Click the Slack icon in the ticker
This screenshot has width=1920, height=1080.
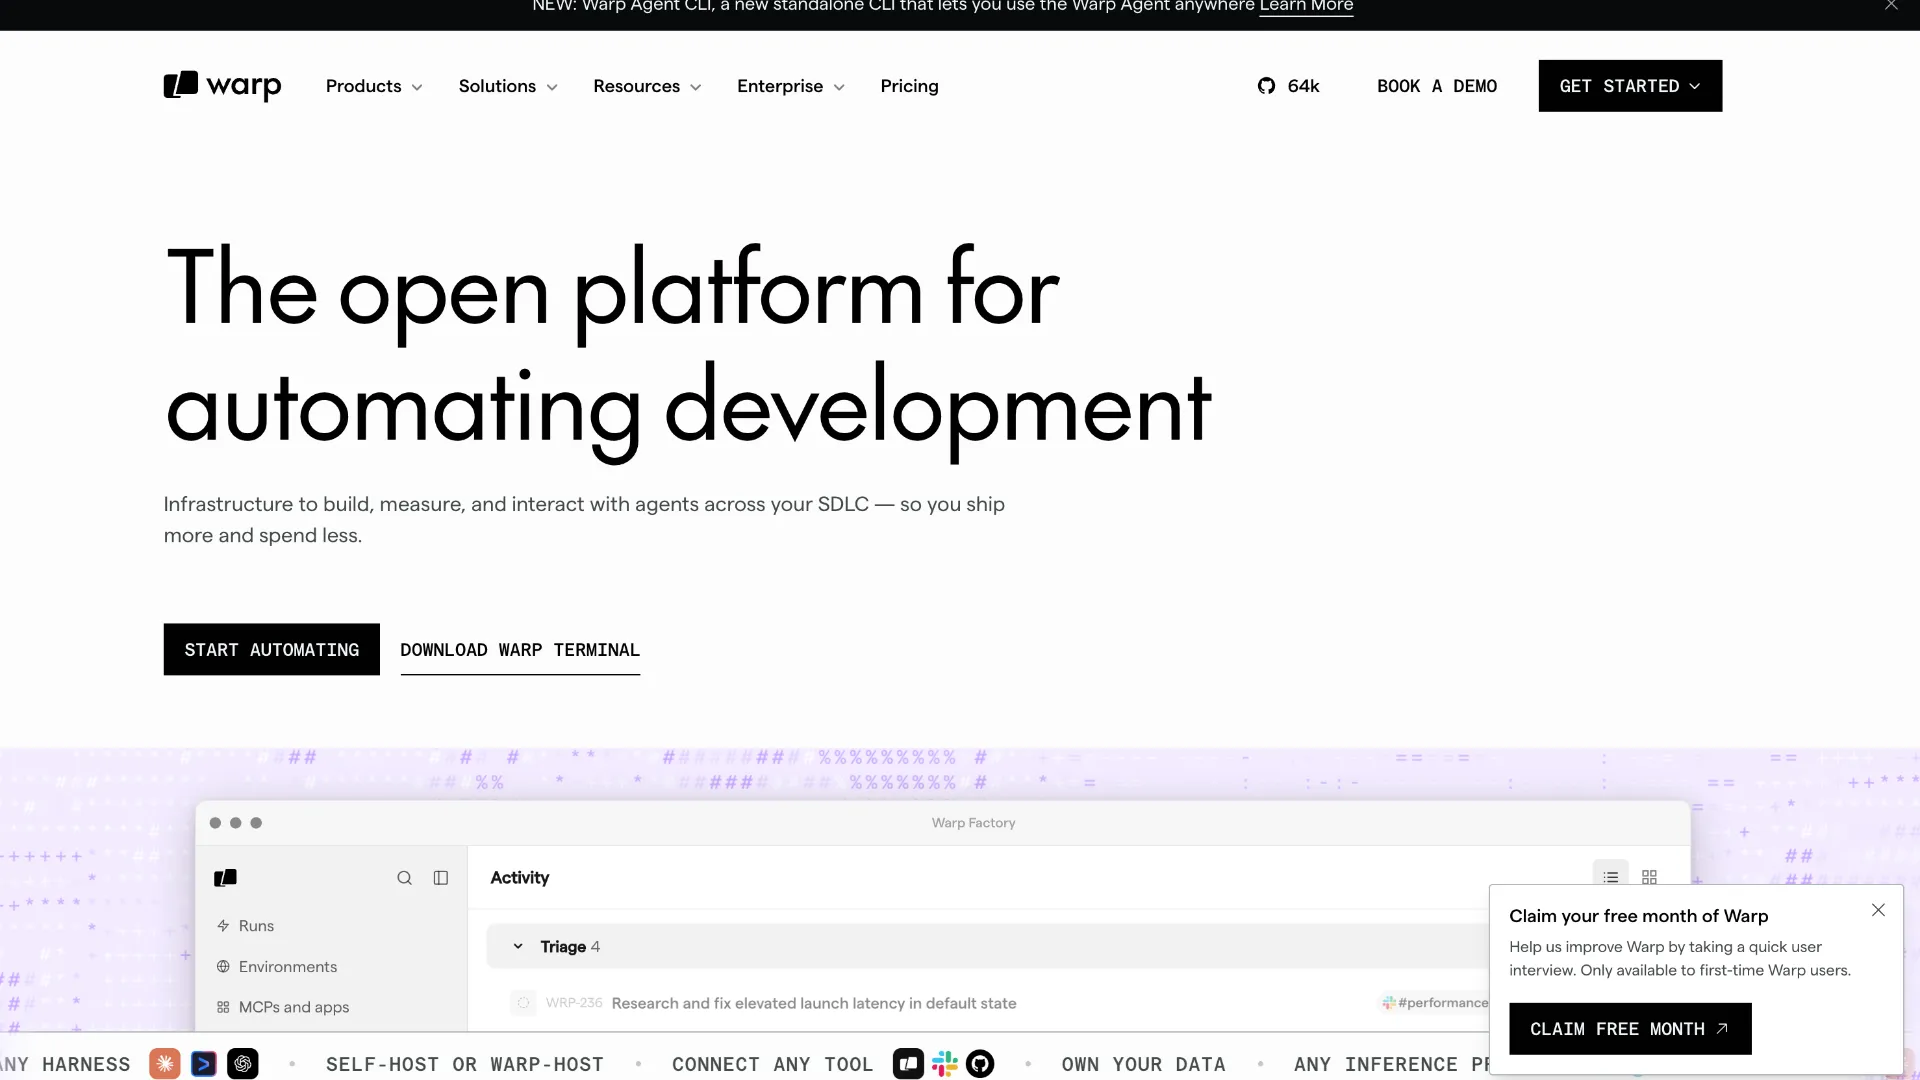pyautogui.click(x=944, y=1064)
